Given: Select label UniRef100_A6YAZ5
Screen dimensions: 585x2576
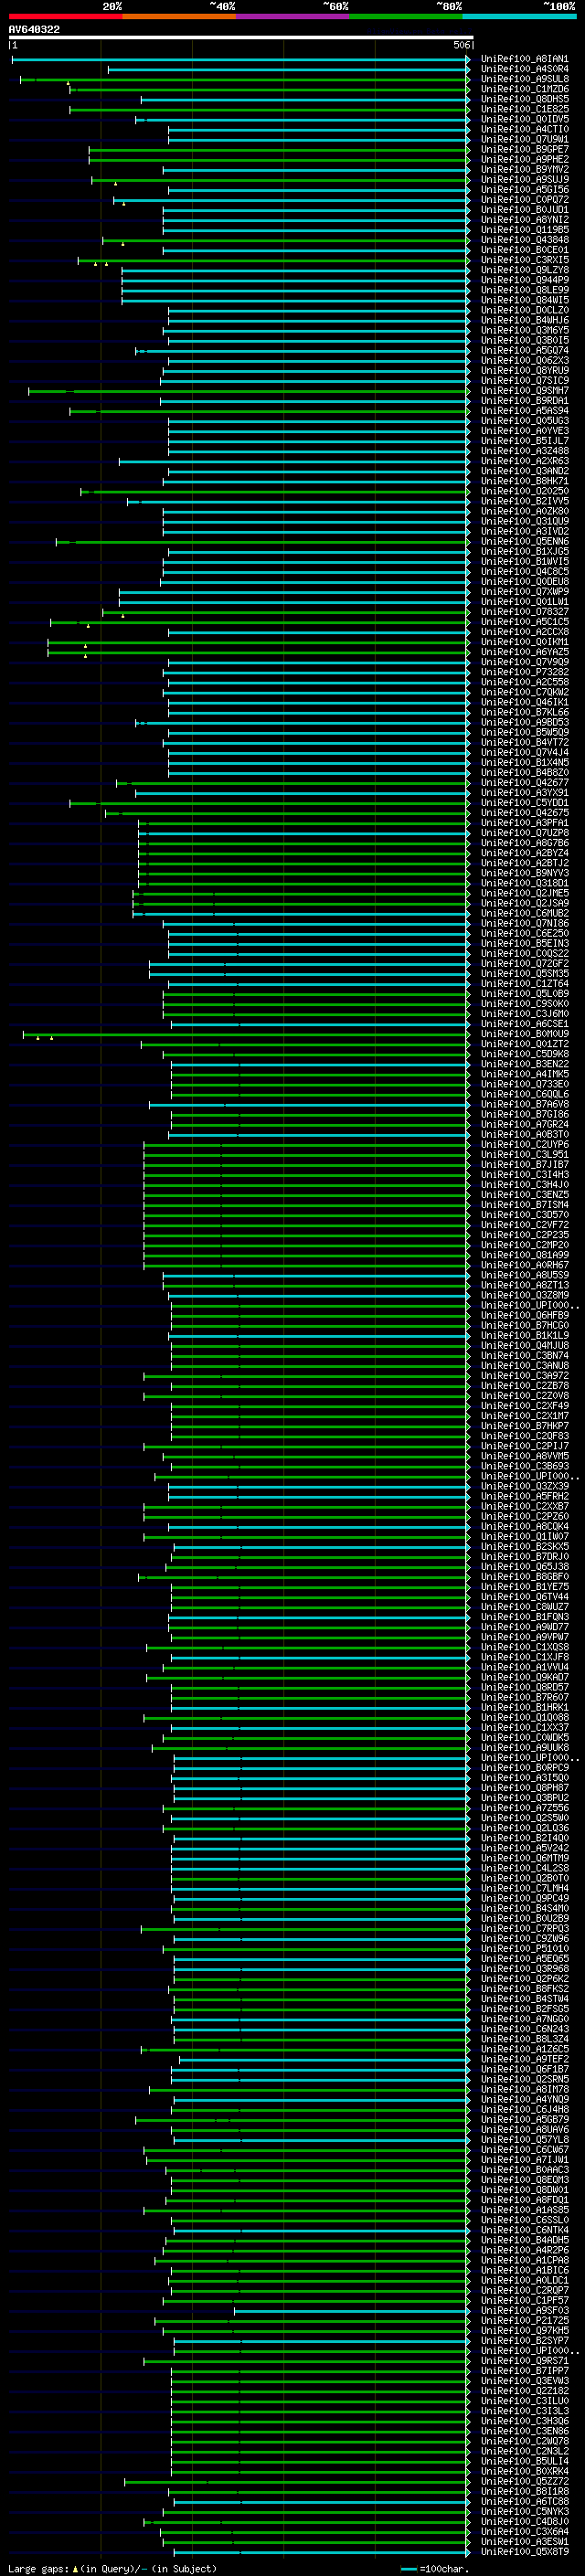Looking at the screenshot, I should pos(524,652).
